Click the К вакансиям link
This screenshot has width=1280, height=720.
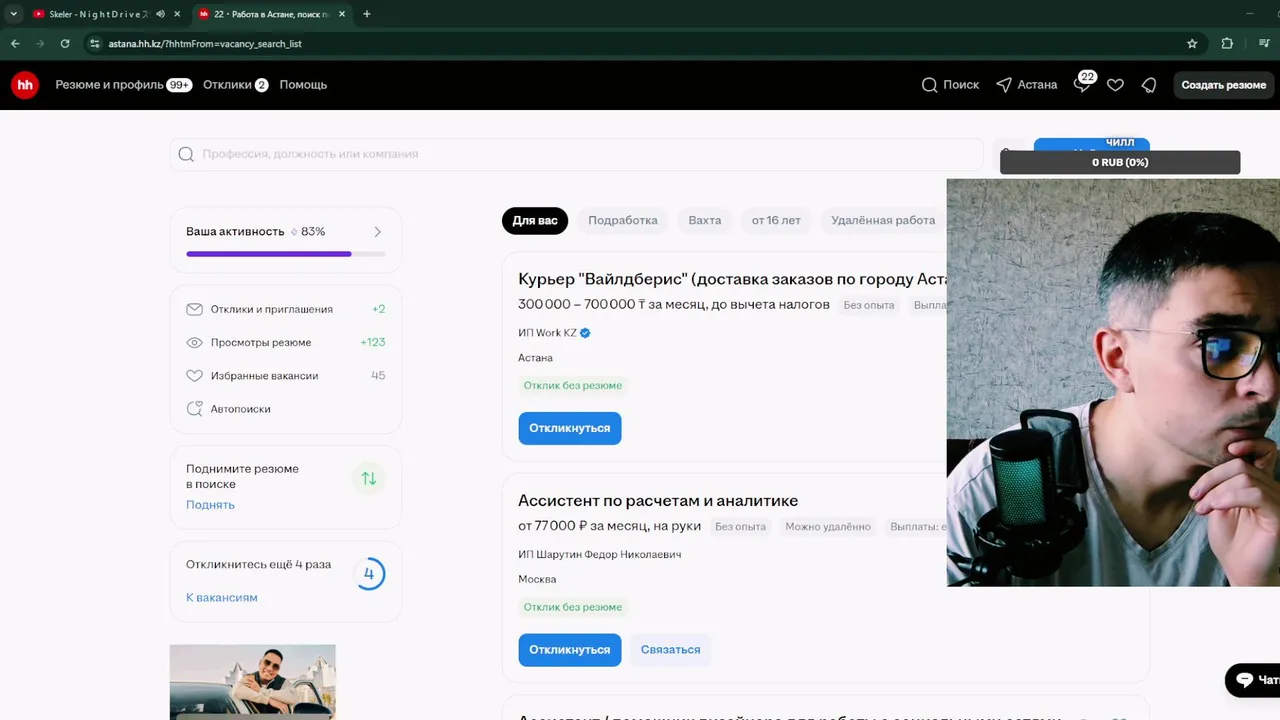pyautogui.click(x=222, y=598)
